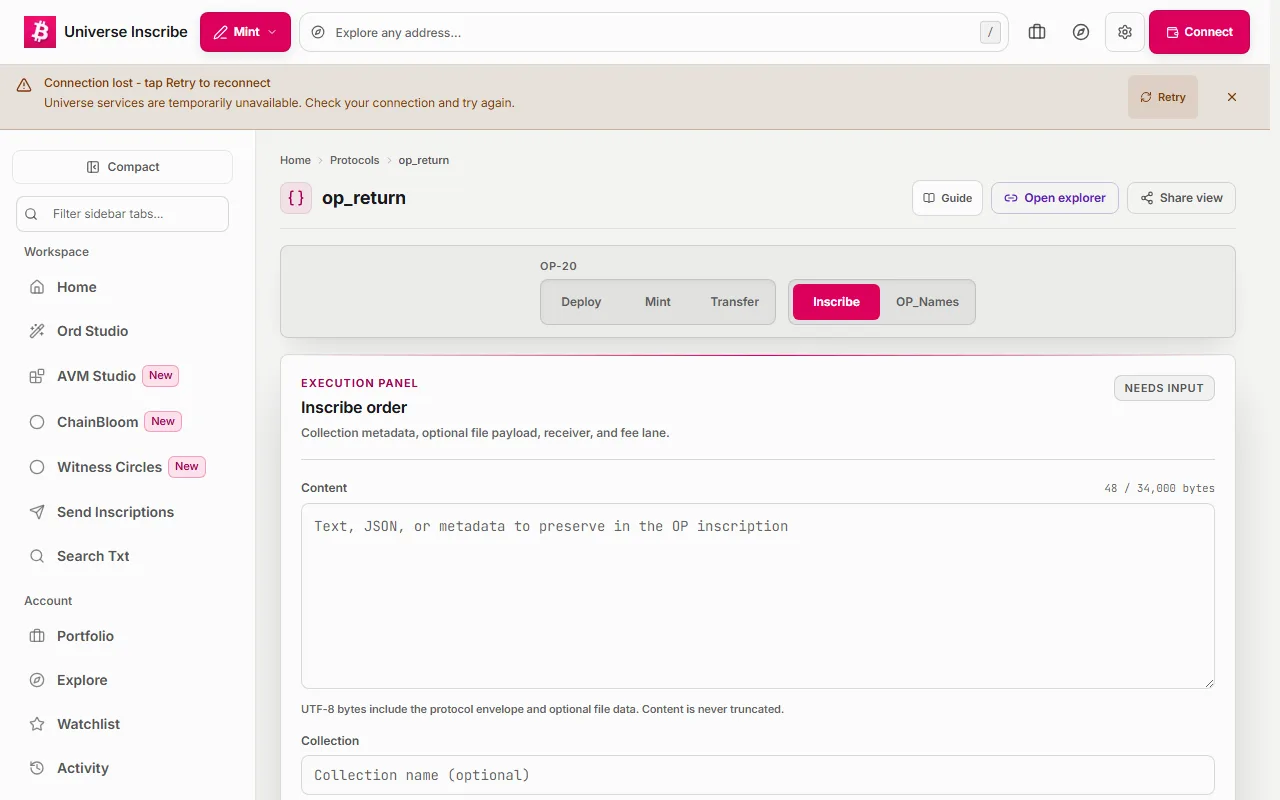This screenshot has width=1280, height=800.
Task: Open Witness Circles from sidebar
Action: click(x=122, y=467)
